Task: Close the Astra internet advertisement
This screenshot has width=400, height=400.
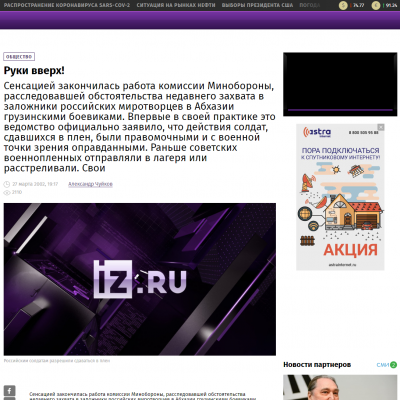Action: [381, 127]
